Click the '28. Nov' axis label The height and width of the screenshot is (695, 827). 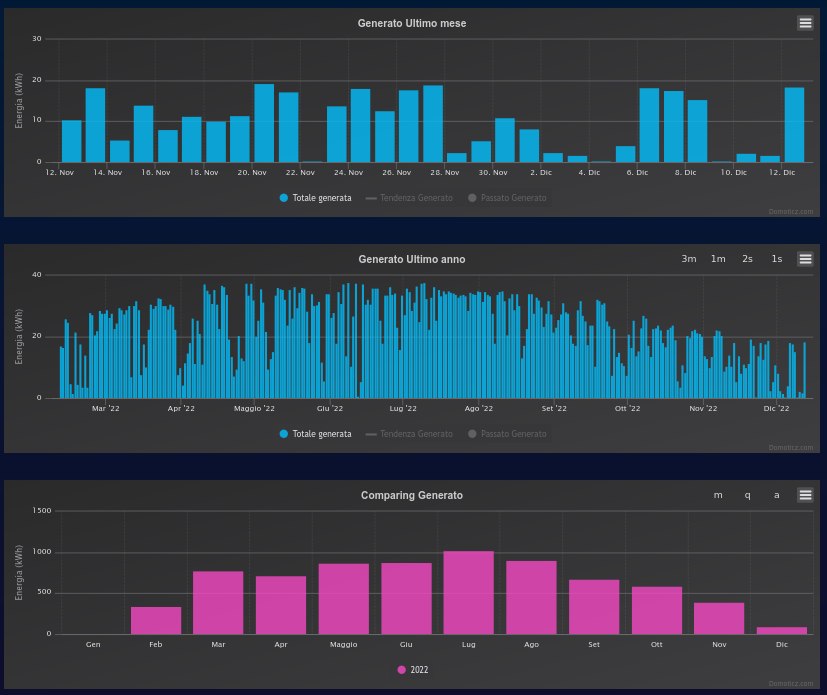coord(445,172)
